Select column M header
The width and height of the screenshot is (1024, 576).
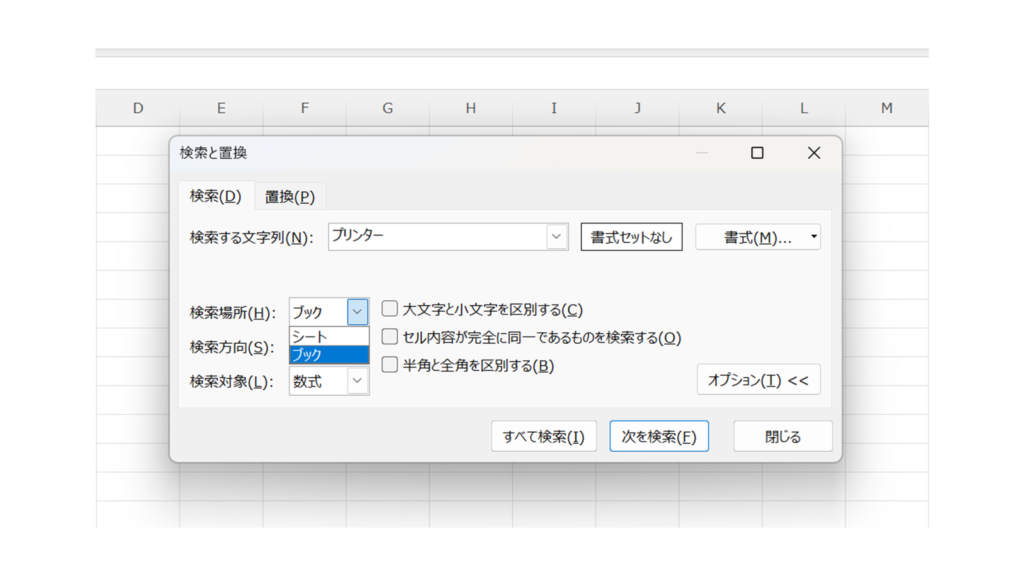pos(886,108)
